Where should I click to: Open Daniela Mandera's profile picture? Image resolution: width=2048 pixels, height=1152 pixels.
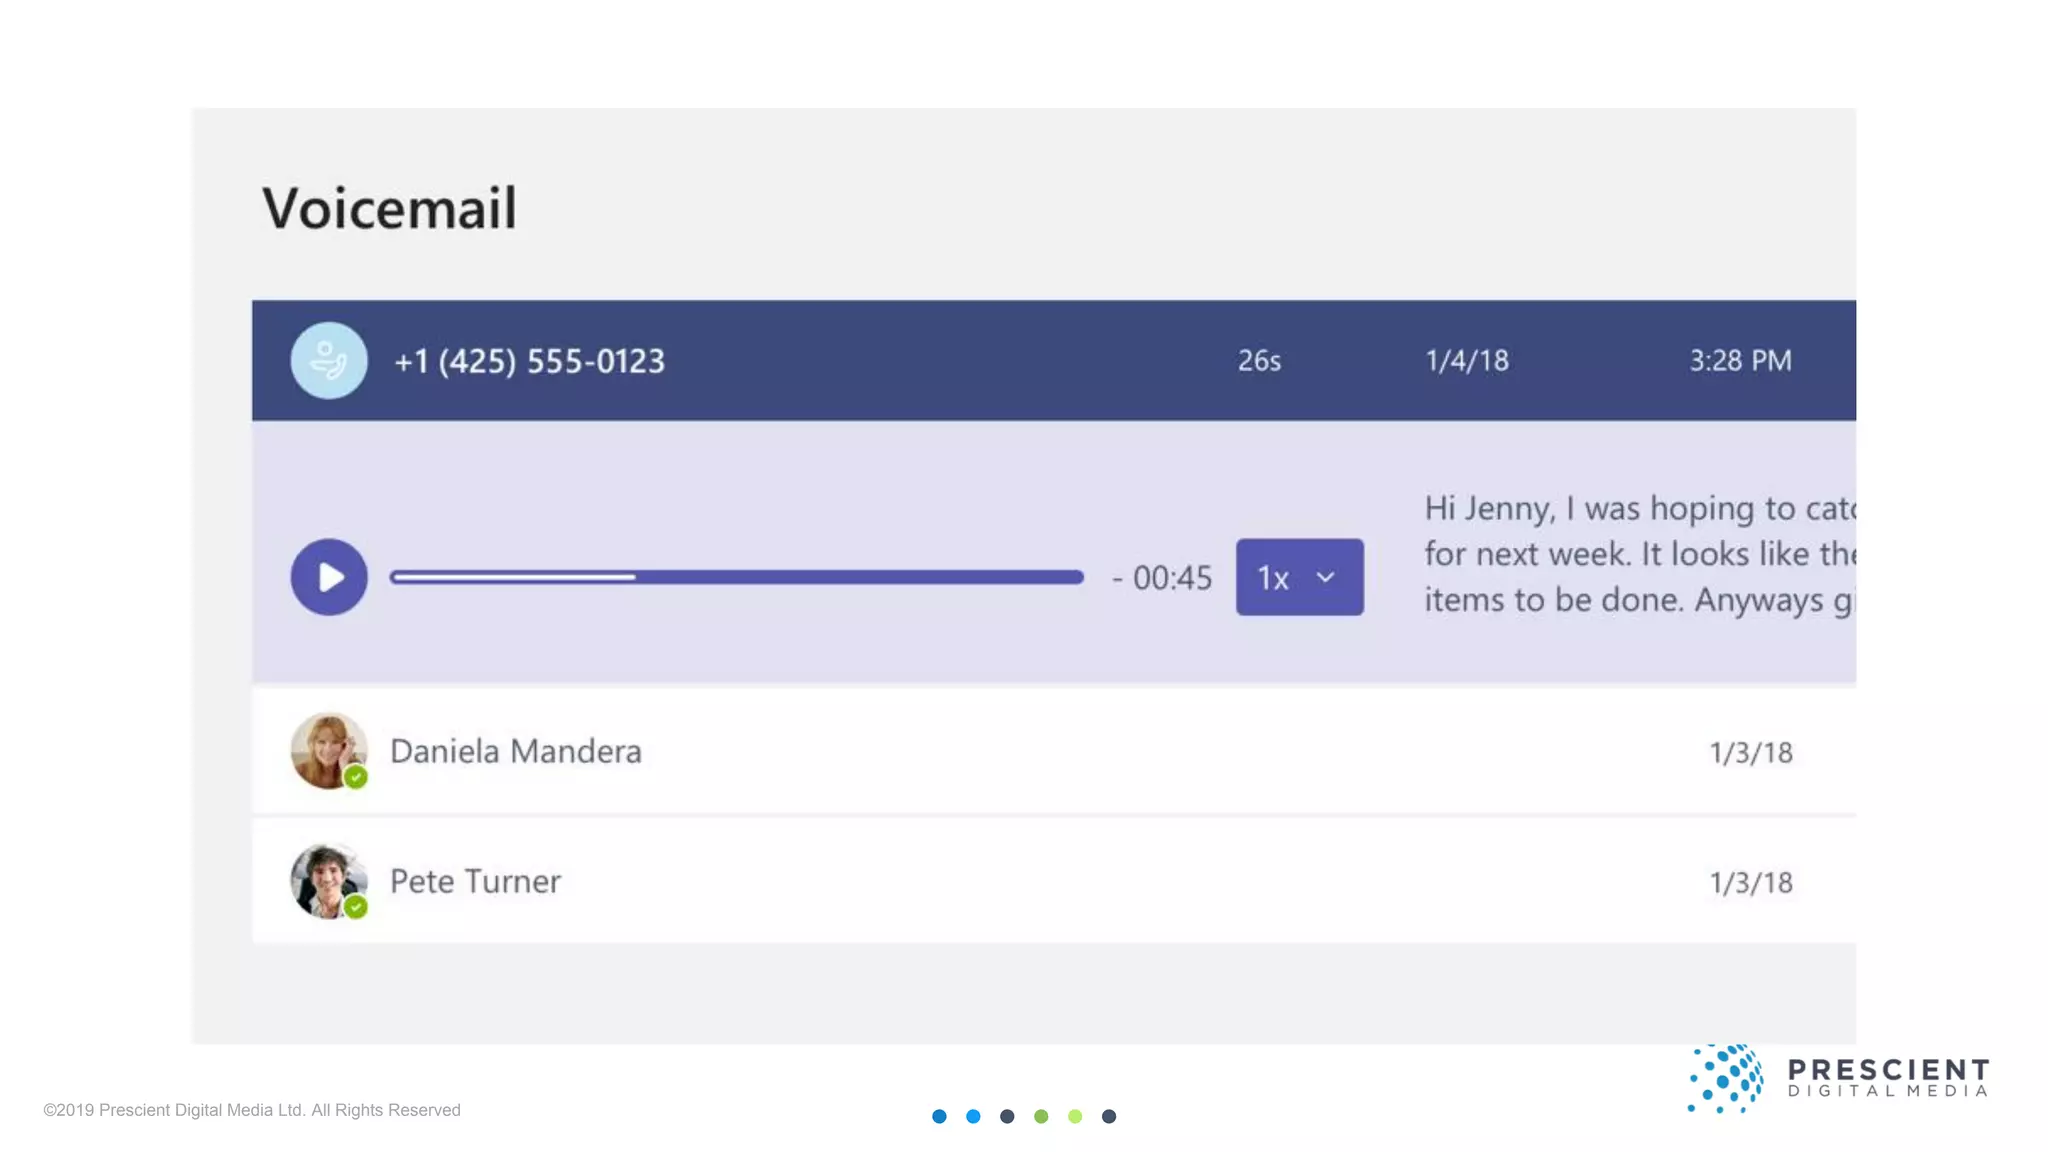(x=326, y=748)
